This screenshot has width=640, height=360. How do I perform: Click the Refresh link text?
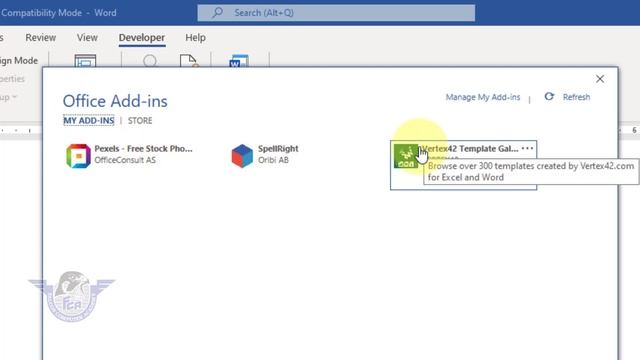[x=576, y=97]
